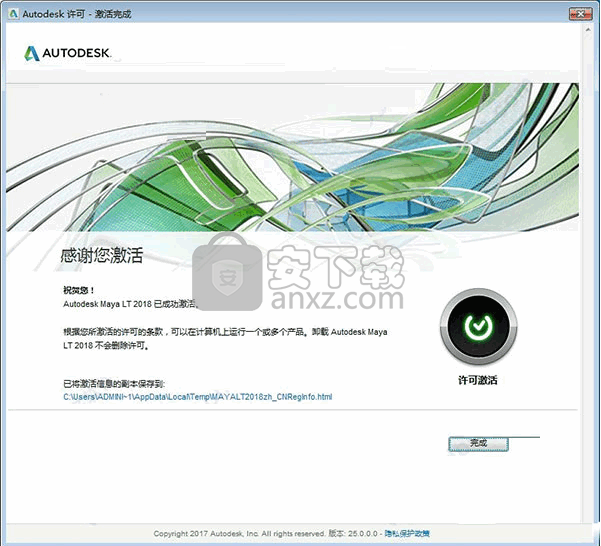Open the MAYALT2018zh_CNRegInfo.html file path link

[198, 397]
